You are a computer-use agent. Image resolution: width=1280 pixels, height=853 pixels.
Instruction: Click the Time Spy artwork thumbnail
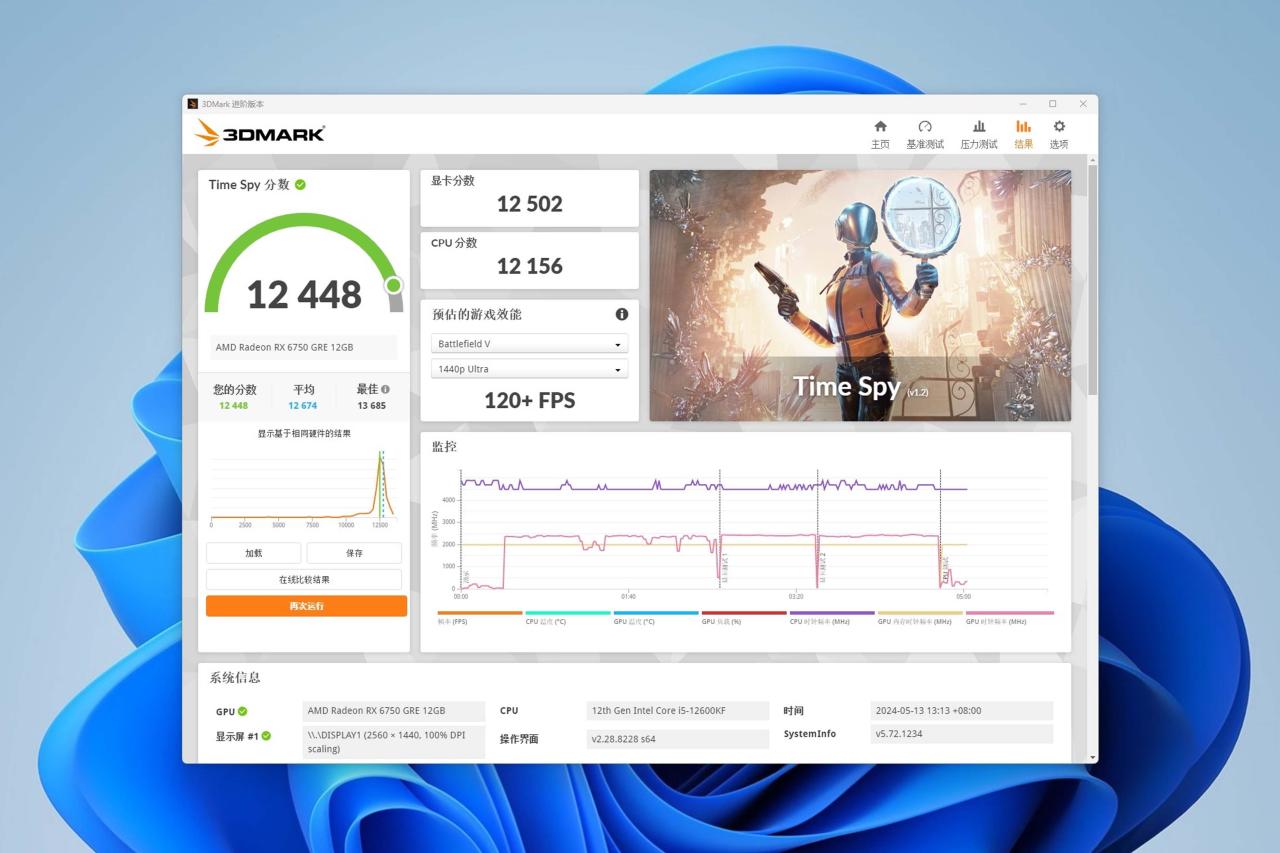860,295
